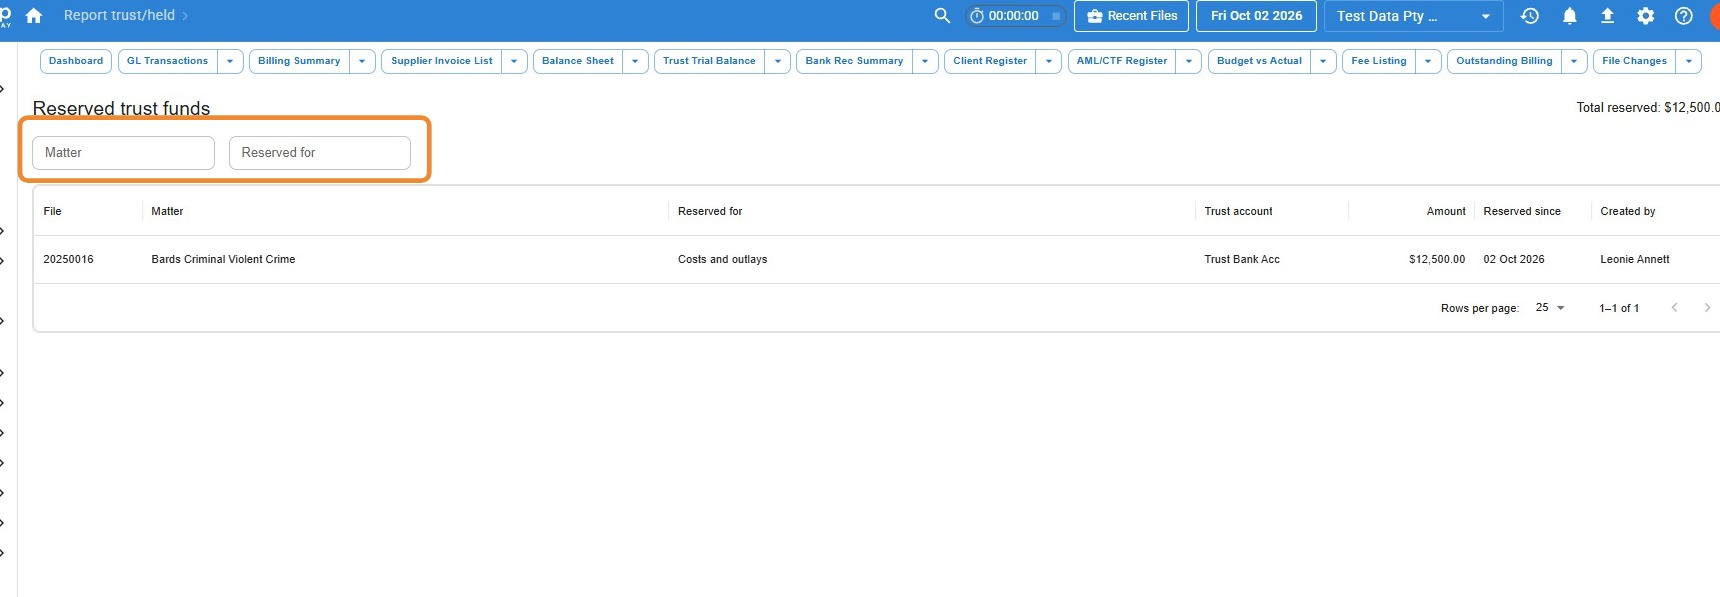Click the timer clock icon

point(977,16)
